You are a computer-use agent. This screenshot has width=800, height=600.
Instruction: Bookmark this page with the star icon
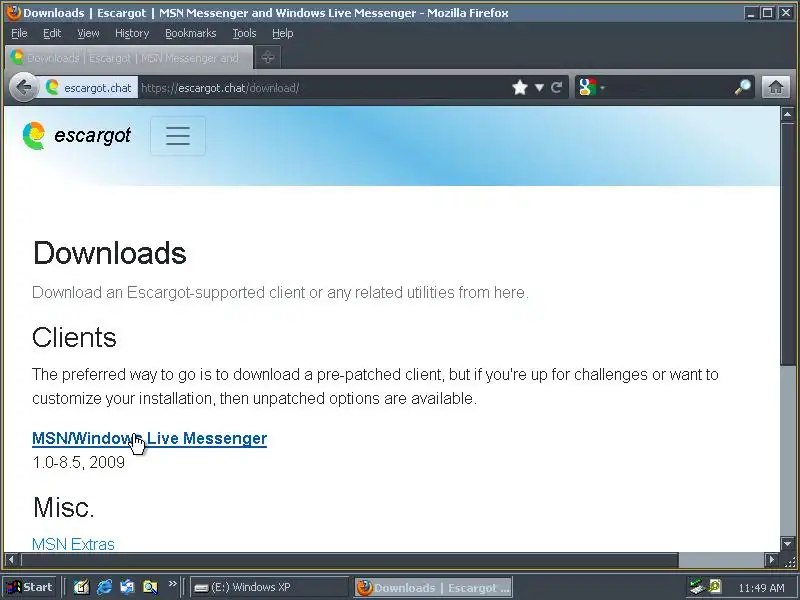pyautogui.click(x=520, y=88)
